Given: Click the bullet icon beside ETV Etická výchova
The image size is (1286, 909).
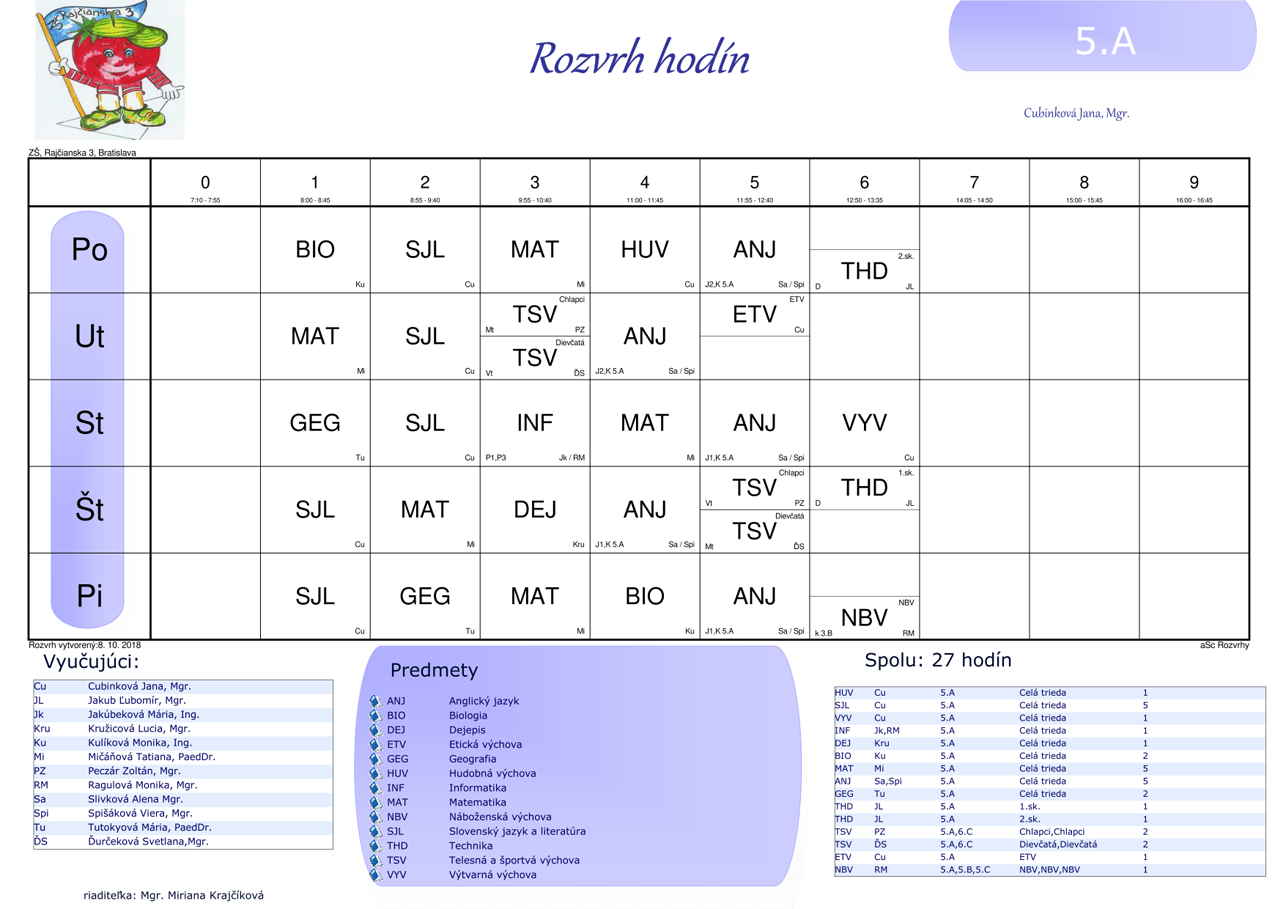Looking at the screenshot, I should (376, 745).
